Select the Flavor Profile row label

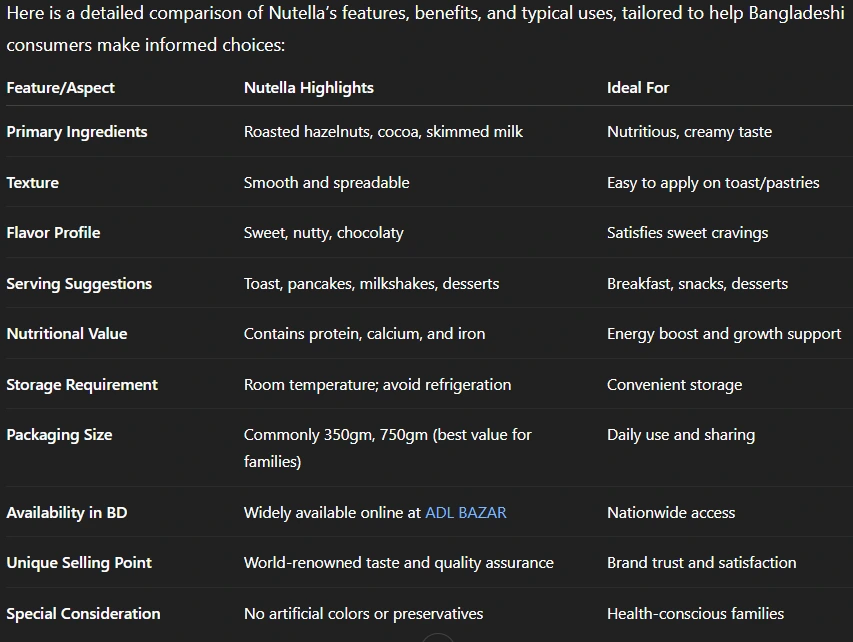click(x=53, y=232)
